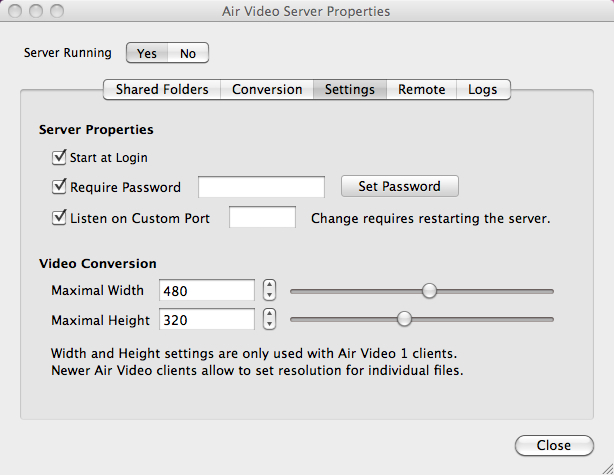The width and height of the screenshot is (614, 475).
Task: Increase Maximal Height with the stepper up arrow
Action: [269, 314]
